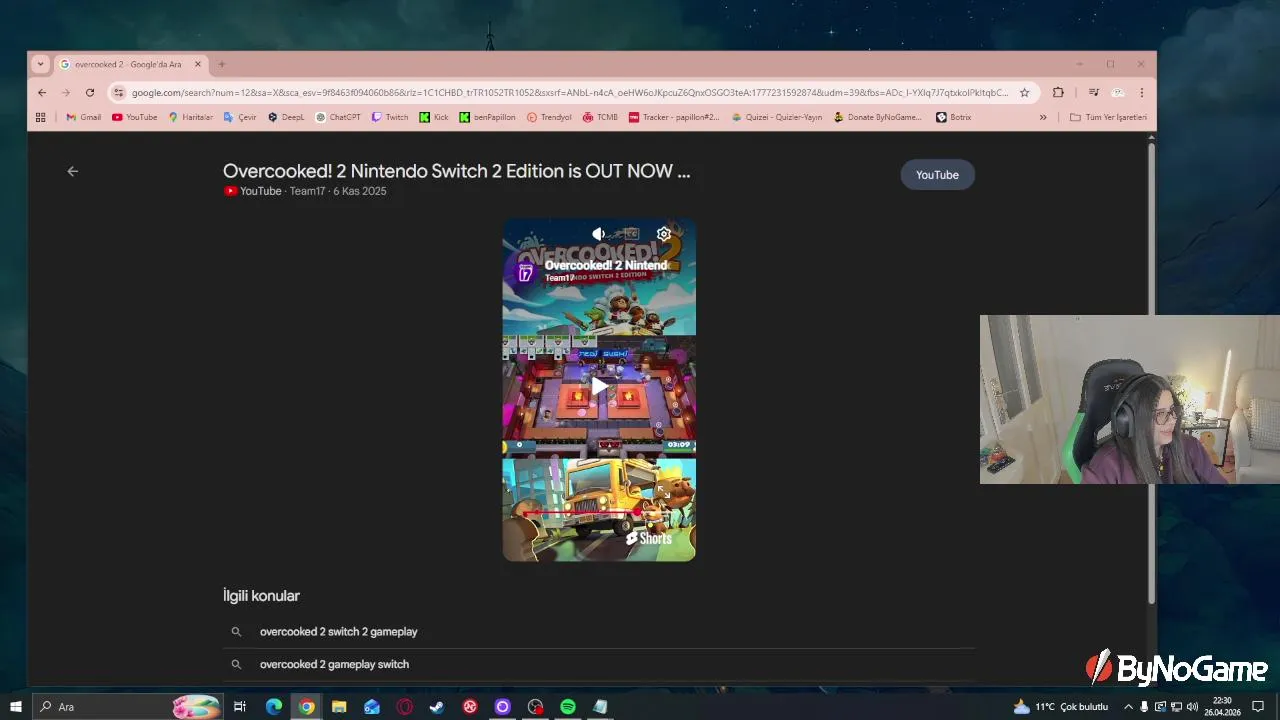Open the DeepL bookmark
1280x720 pixels.
click(286, 117)
